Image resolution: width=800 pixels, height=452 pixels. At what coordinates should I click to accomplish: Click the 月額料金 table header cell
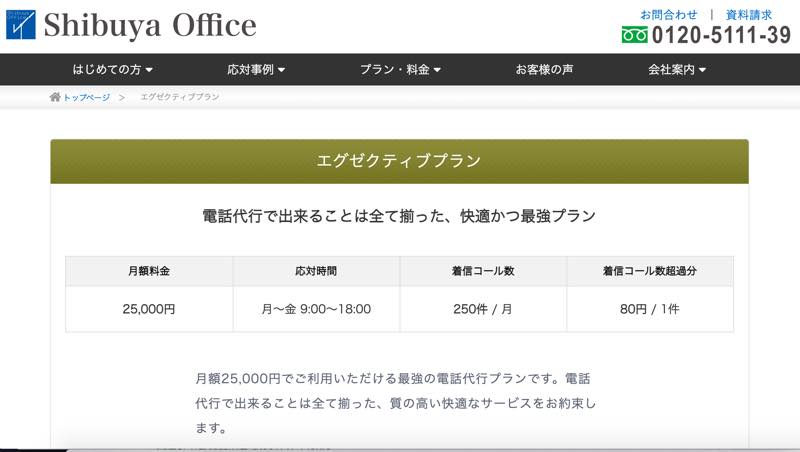pos(149,271)
